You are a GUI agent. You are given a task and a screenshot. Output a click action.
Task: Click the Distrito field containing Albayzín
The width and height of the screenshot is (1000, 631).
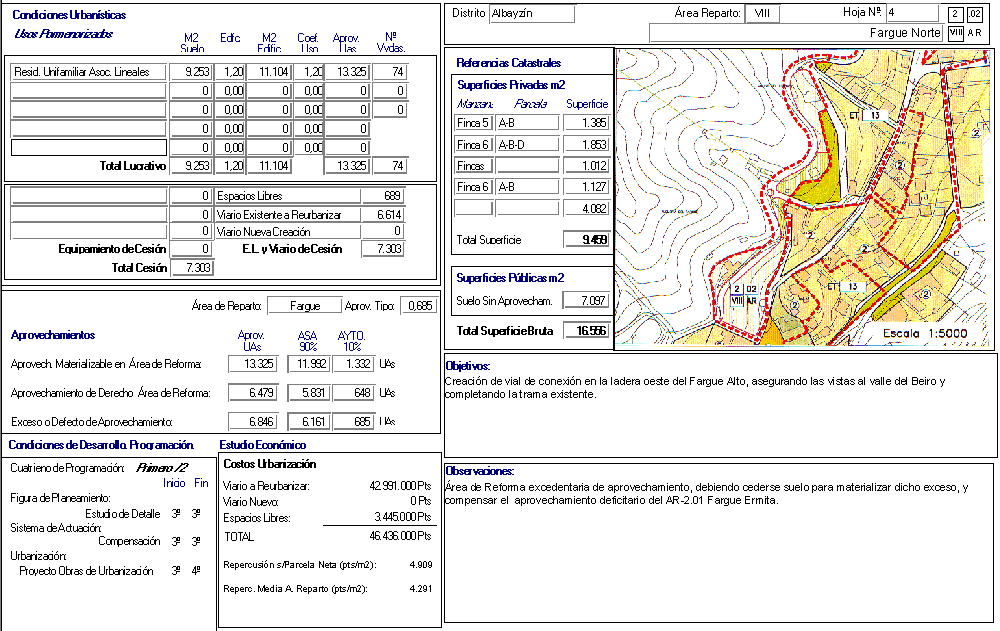(531, 14)
